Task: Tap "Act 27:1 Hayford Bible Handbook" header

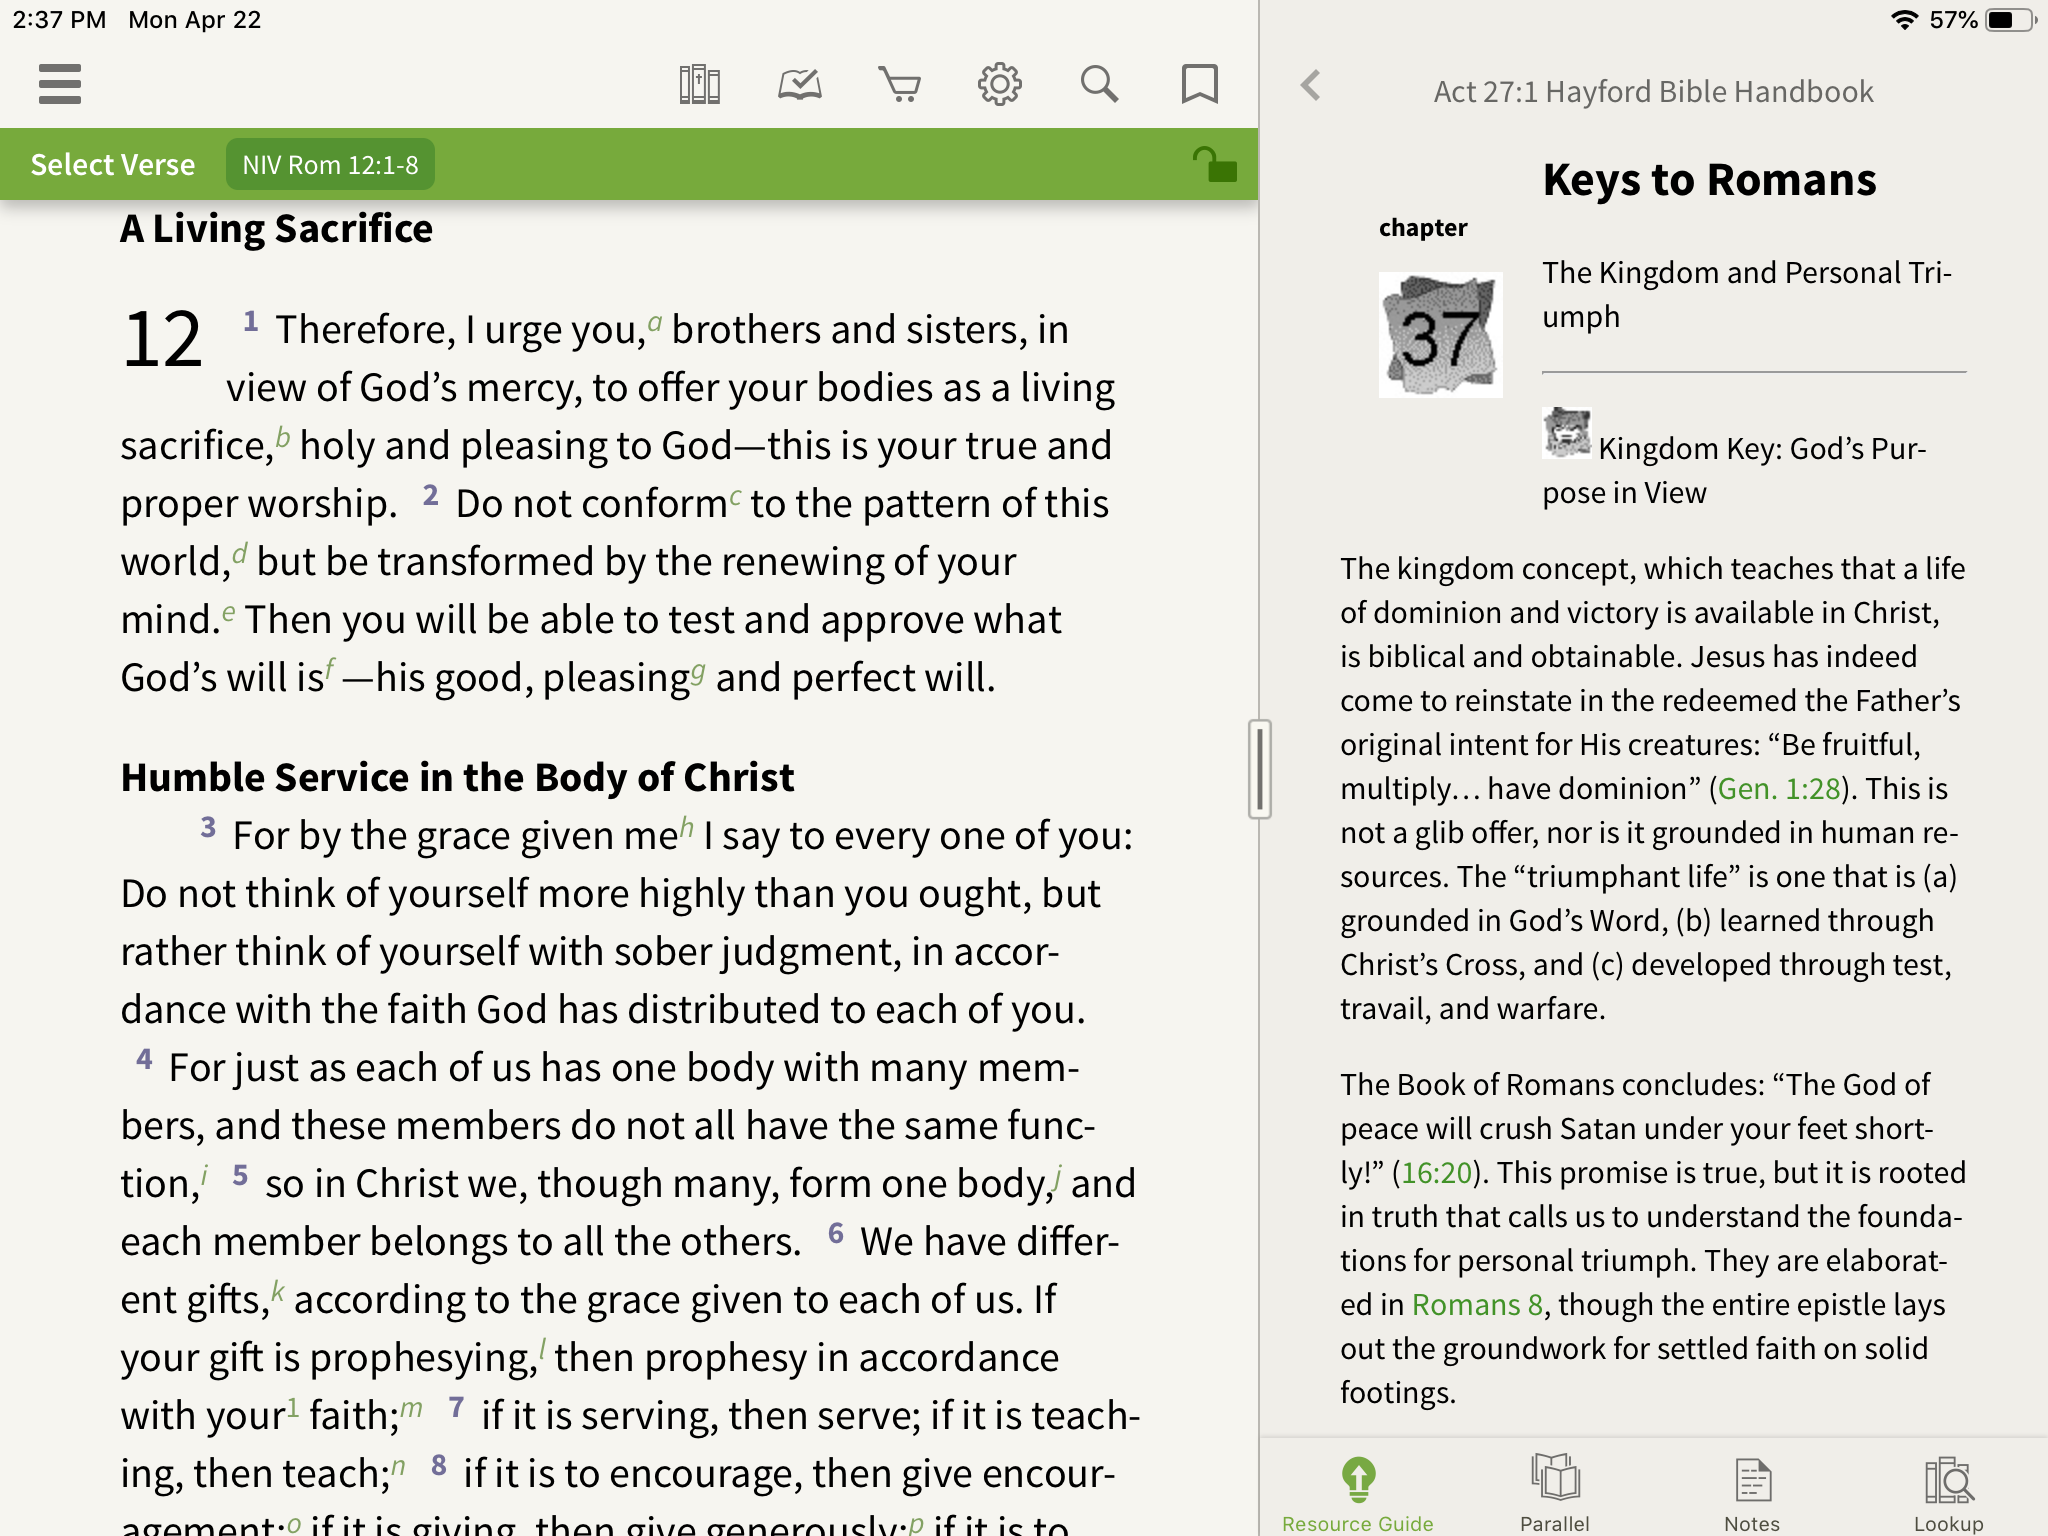Action: point(1653,92)
